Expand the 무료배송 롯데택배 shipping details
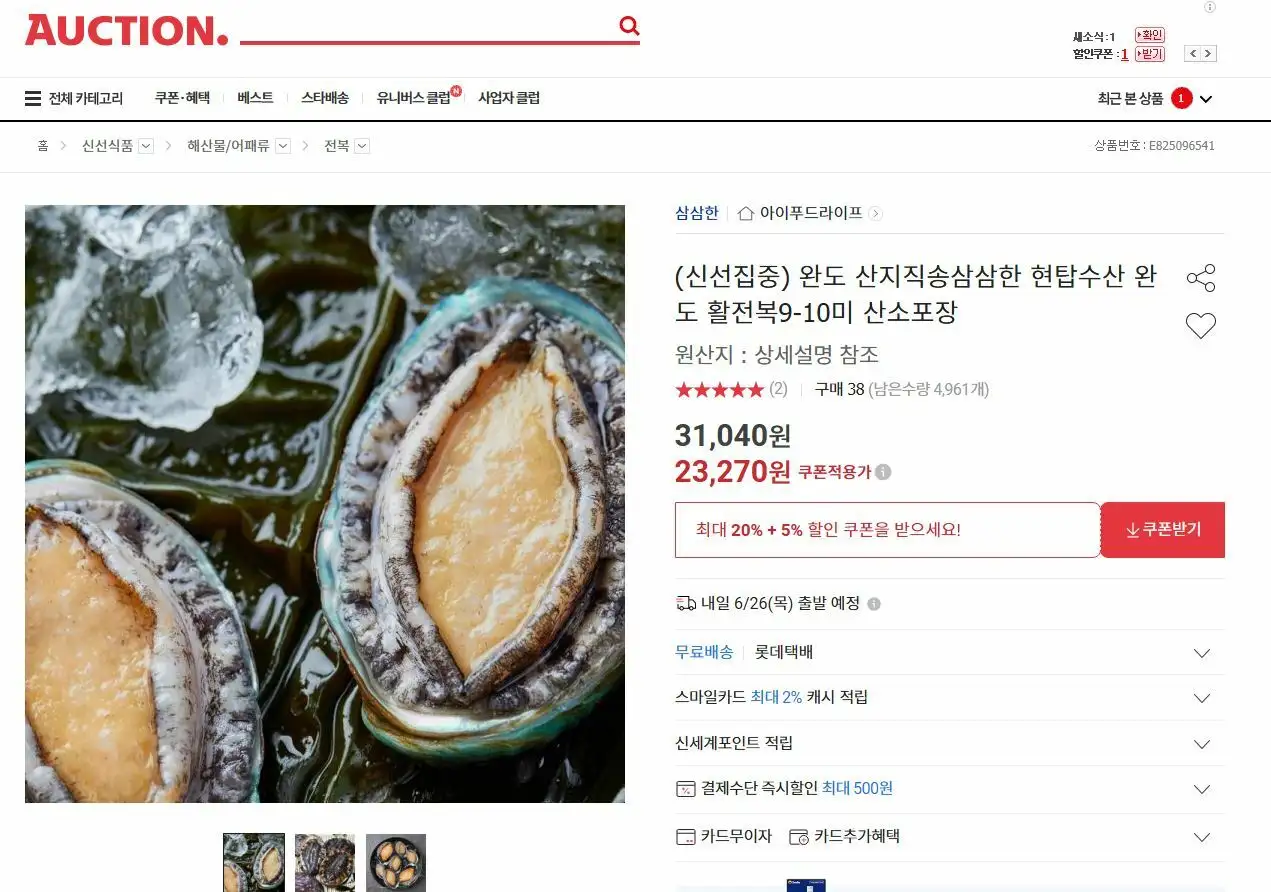Image resolution: width=1271 pixels, height=892 pixels. coord(949,652)
